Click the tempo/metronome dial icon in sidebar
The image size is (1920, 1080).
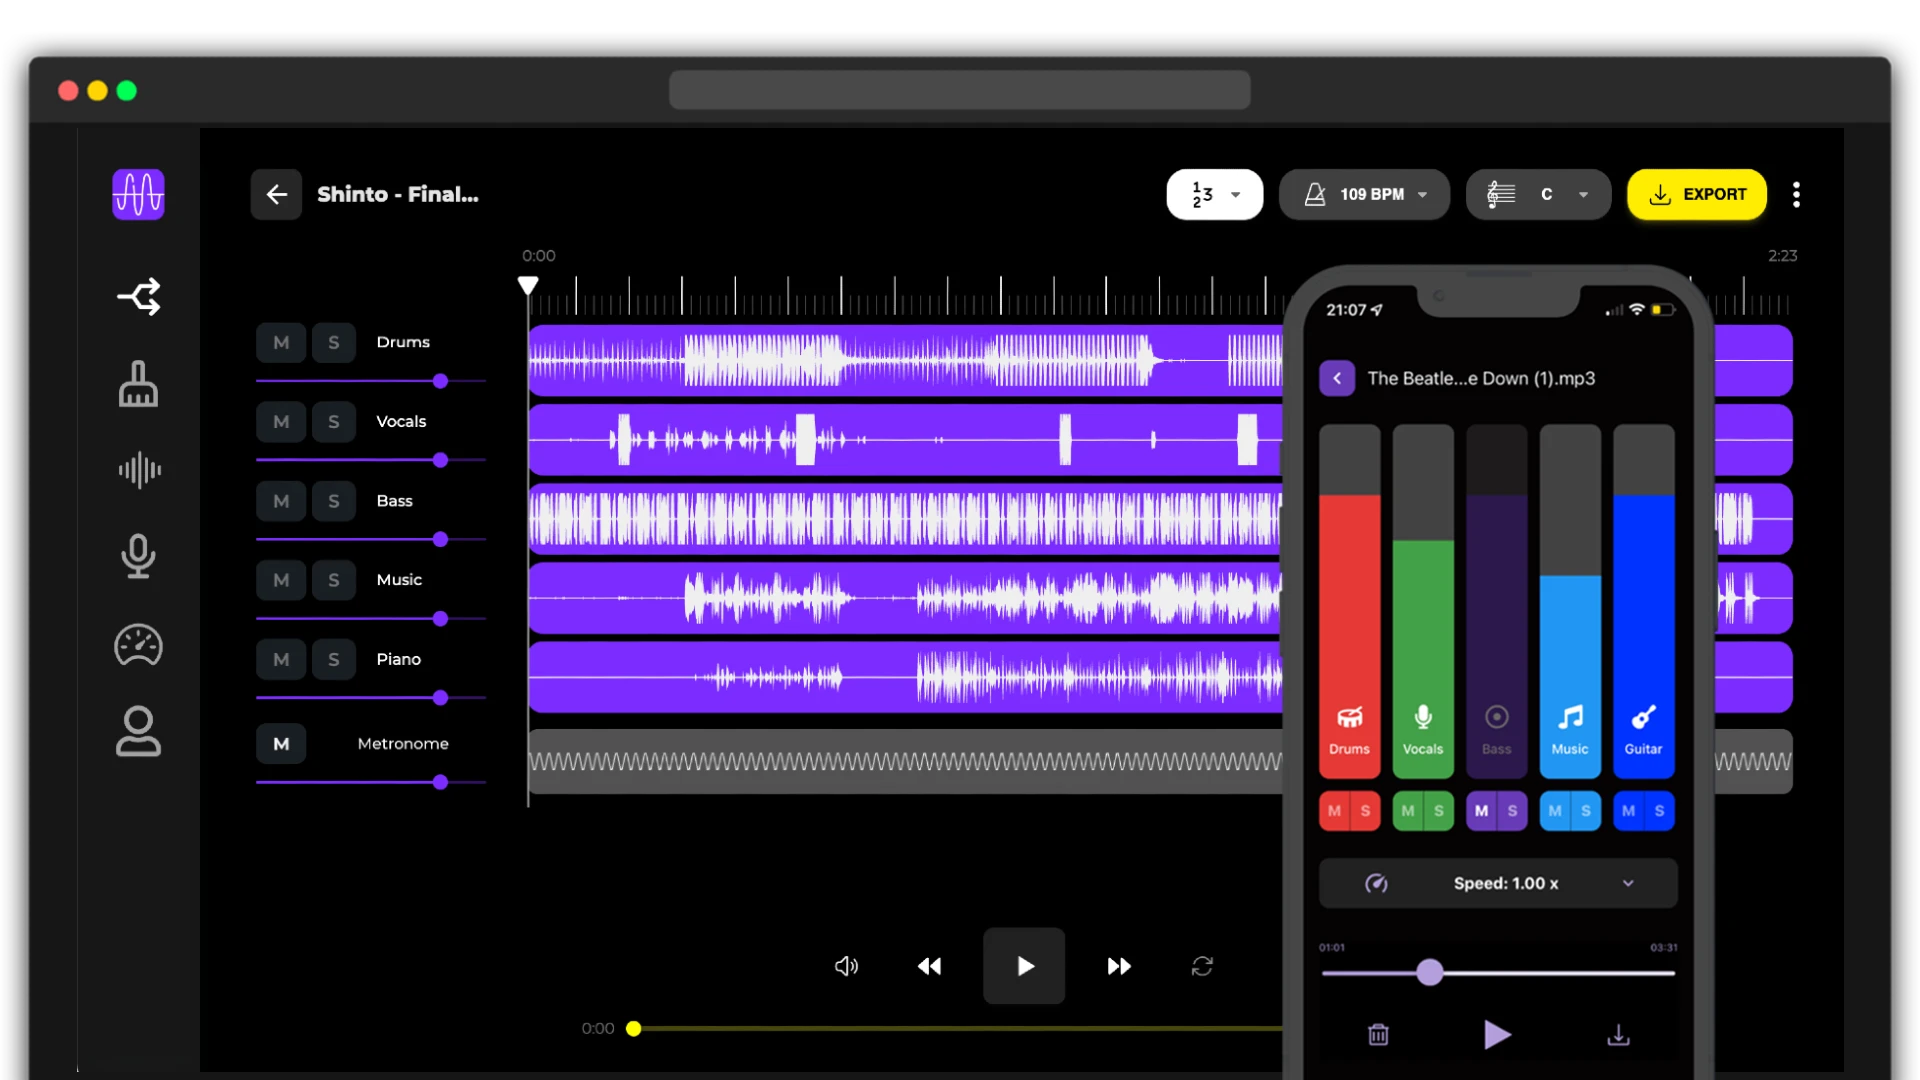tap(138, 645)
